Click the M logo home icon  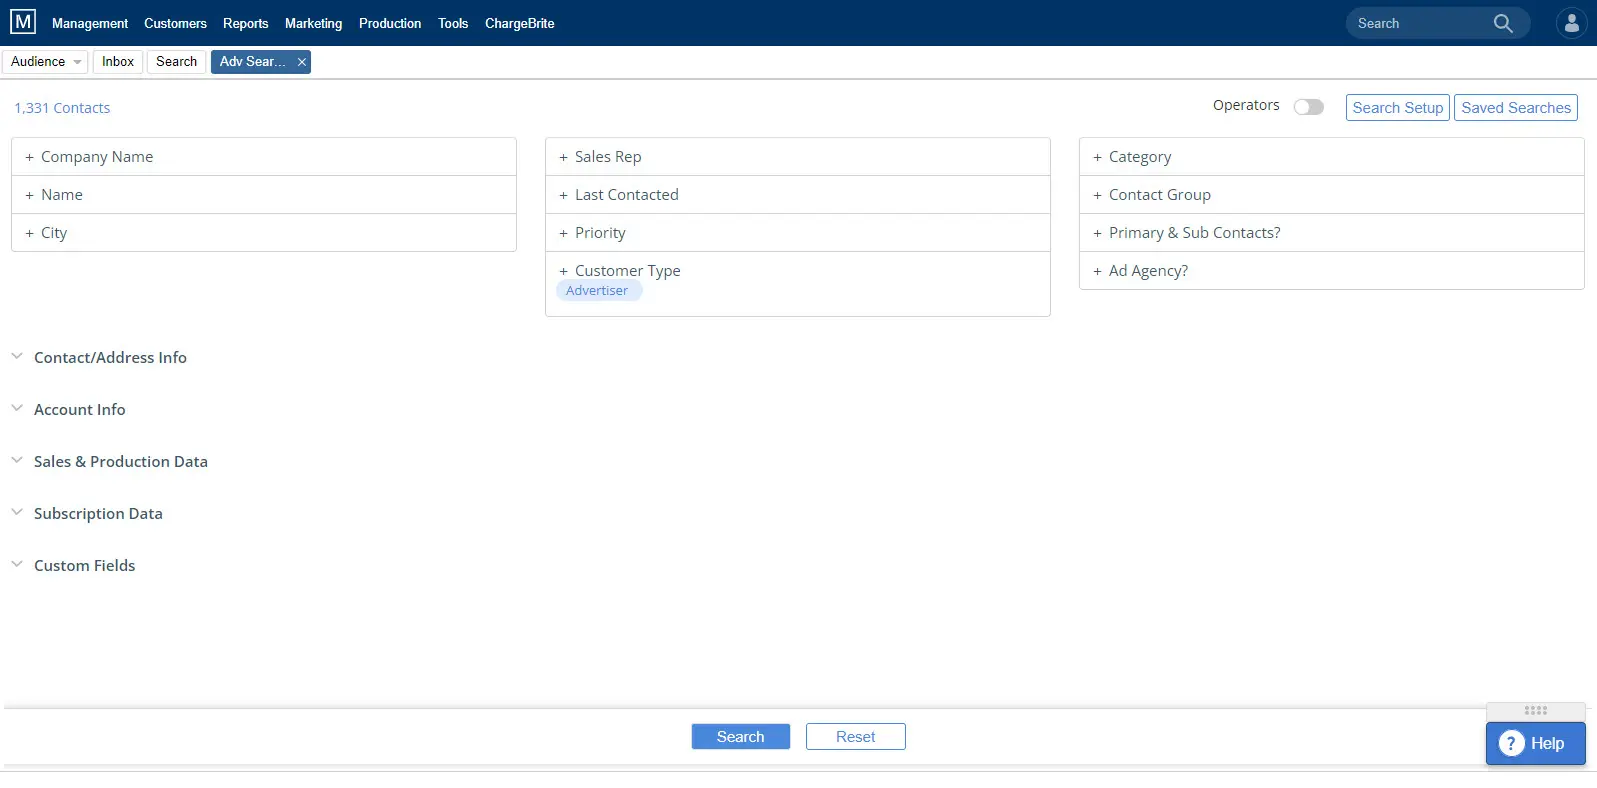coord(23,22)
